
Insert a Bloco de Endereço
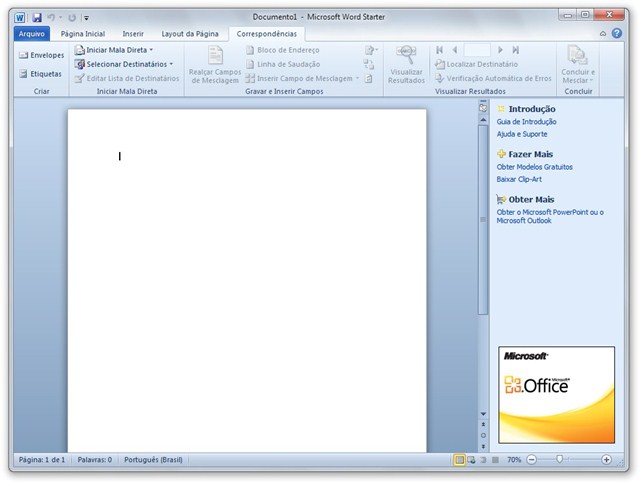point(283,50)
